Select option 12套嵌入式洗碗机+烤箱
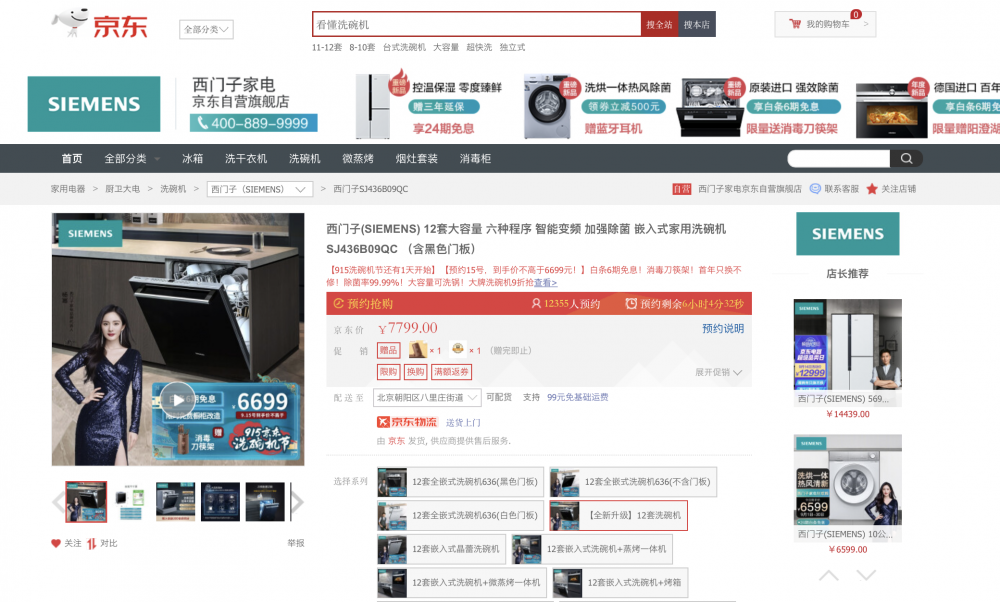 point(620,583)
